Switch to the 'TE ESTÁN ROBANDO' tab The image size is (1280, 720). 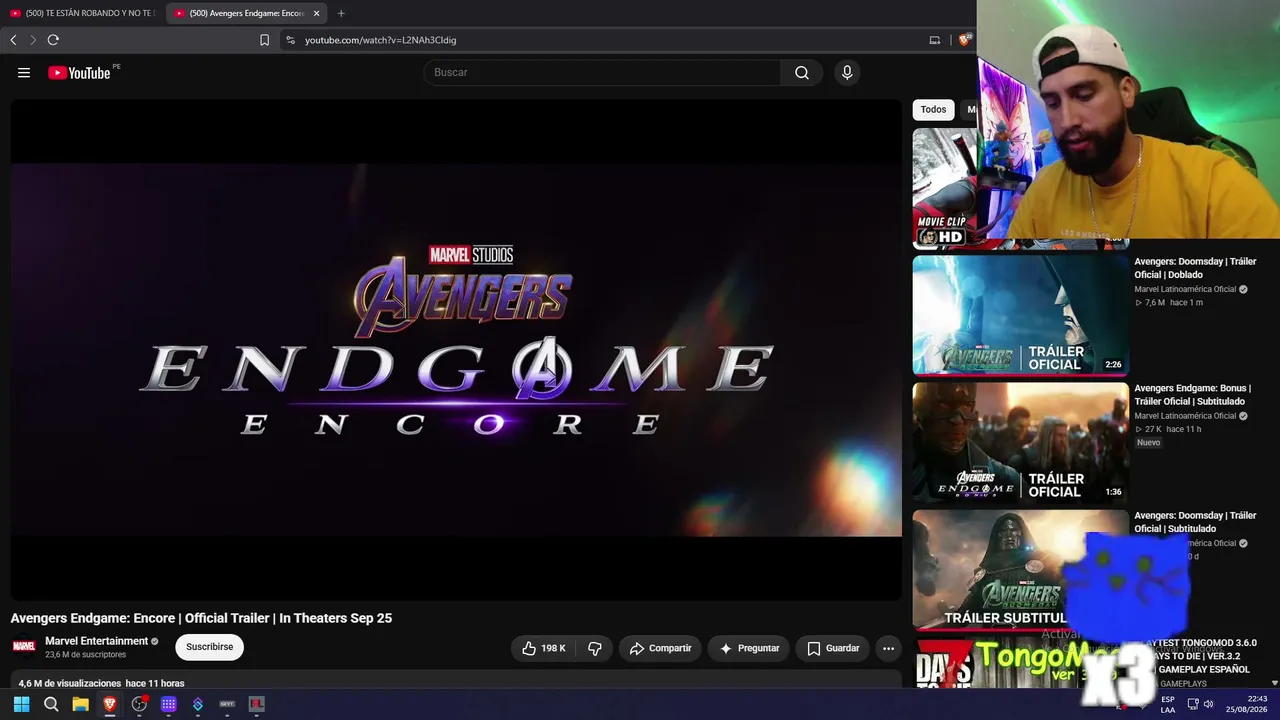pyautogui.click(x=82, y=13)
